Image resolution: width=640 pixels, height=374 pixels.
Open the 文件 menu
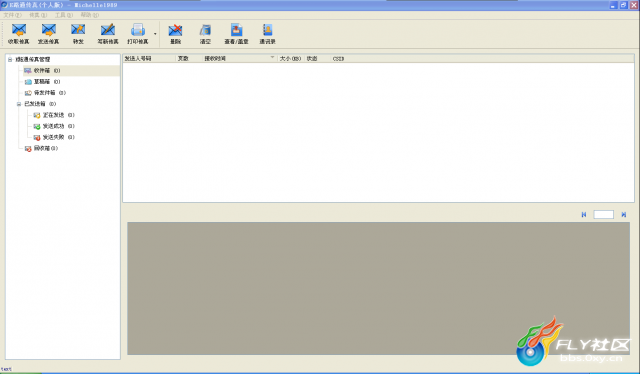12,15
